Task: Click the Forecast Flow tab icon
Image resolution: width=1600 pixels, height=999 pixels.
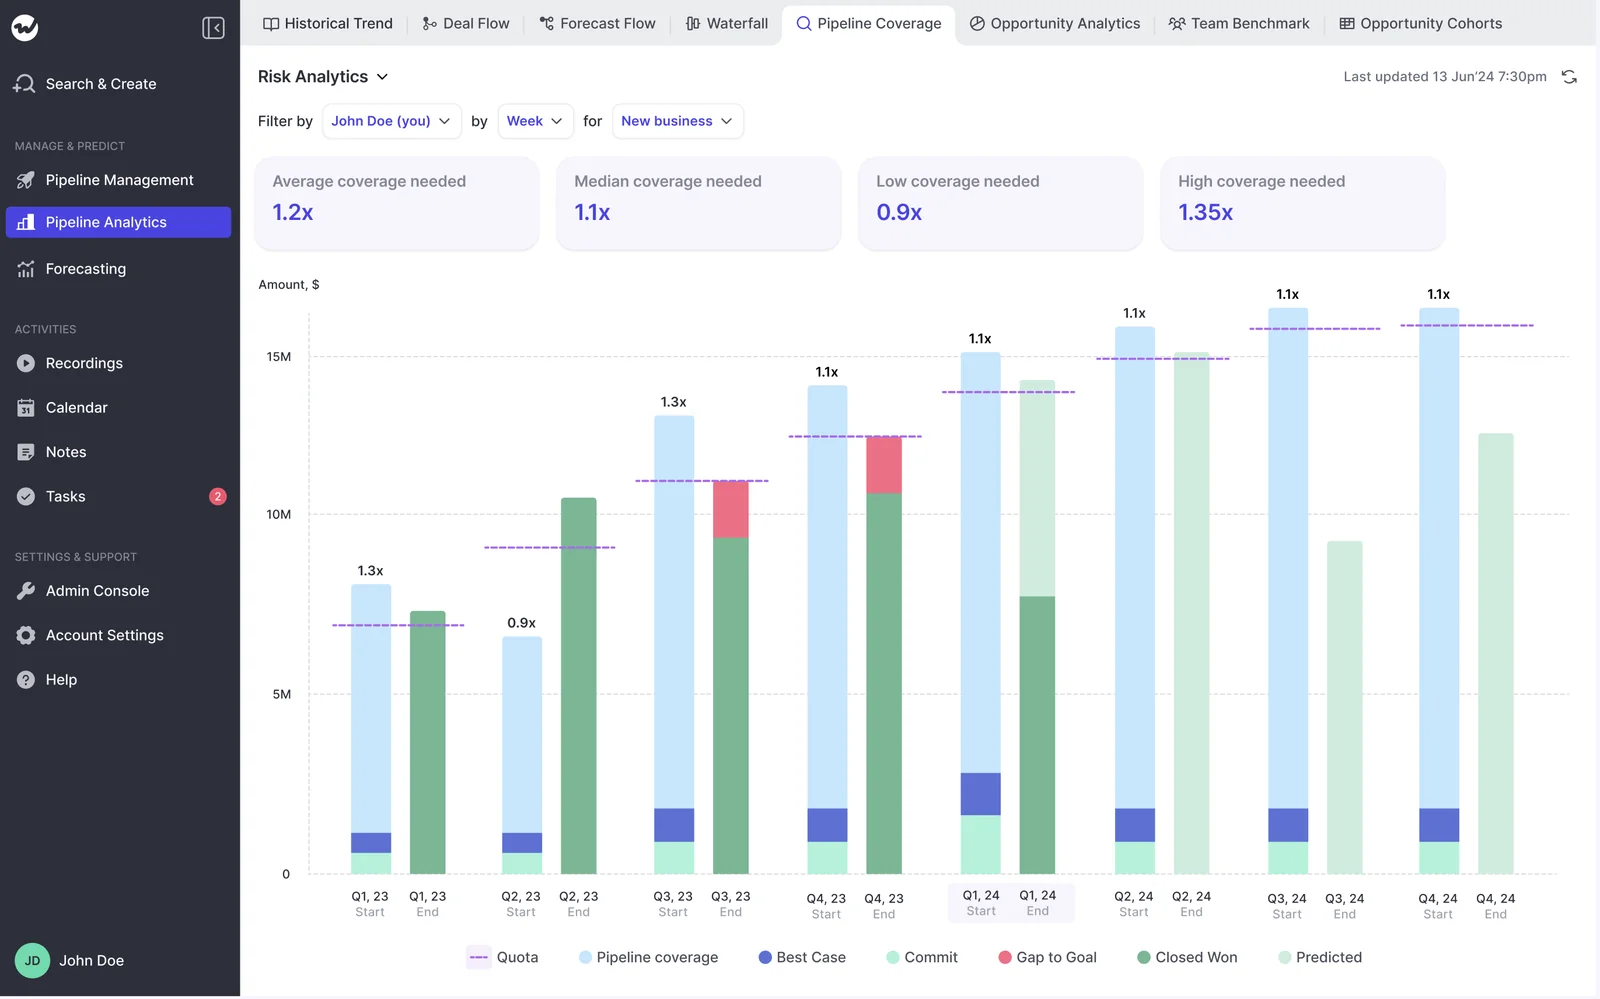Action: coord(547,23)
